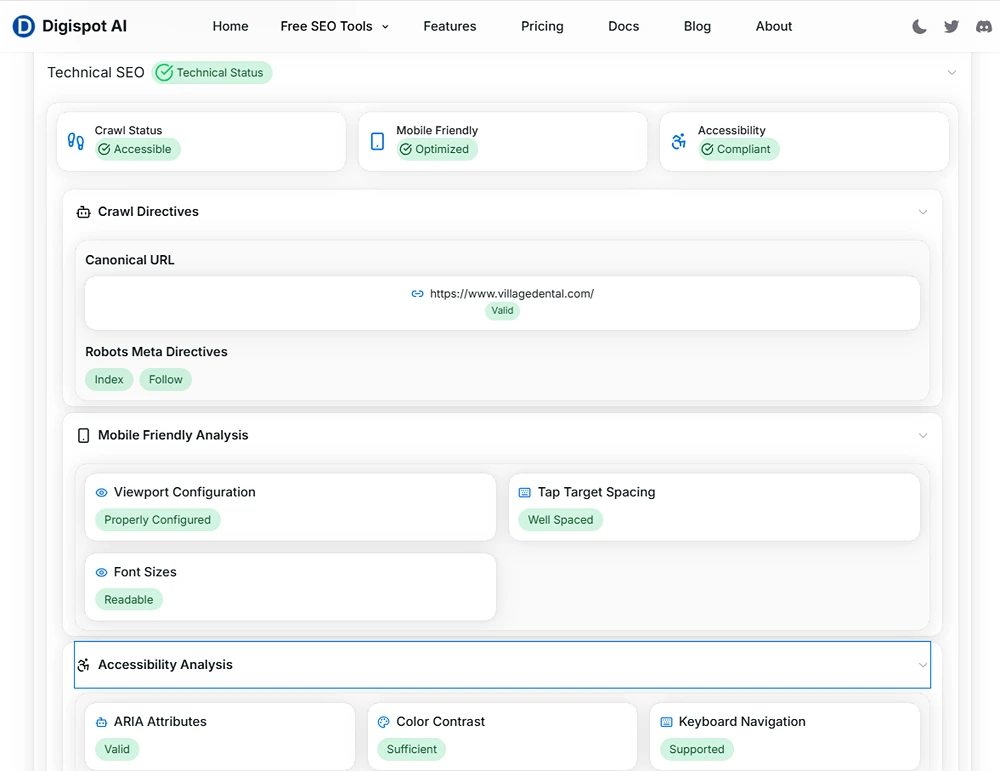The width and height of the screenshot is (1000, 771).
Task: Click the eye icon next to Font Sizes
Action: point(101,573)
